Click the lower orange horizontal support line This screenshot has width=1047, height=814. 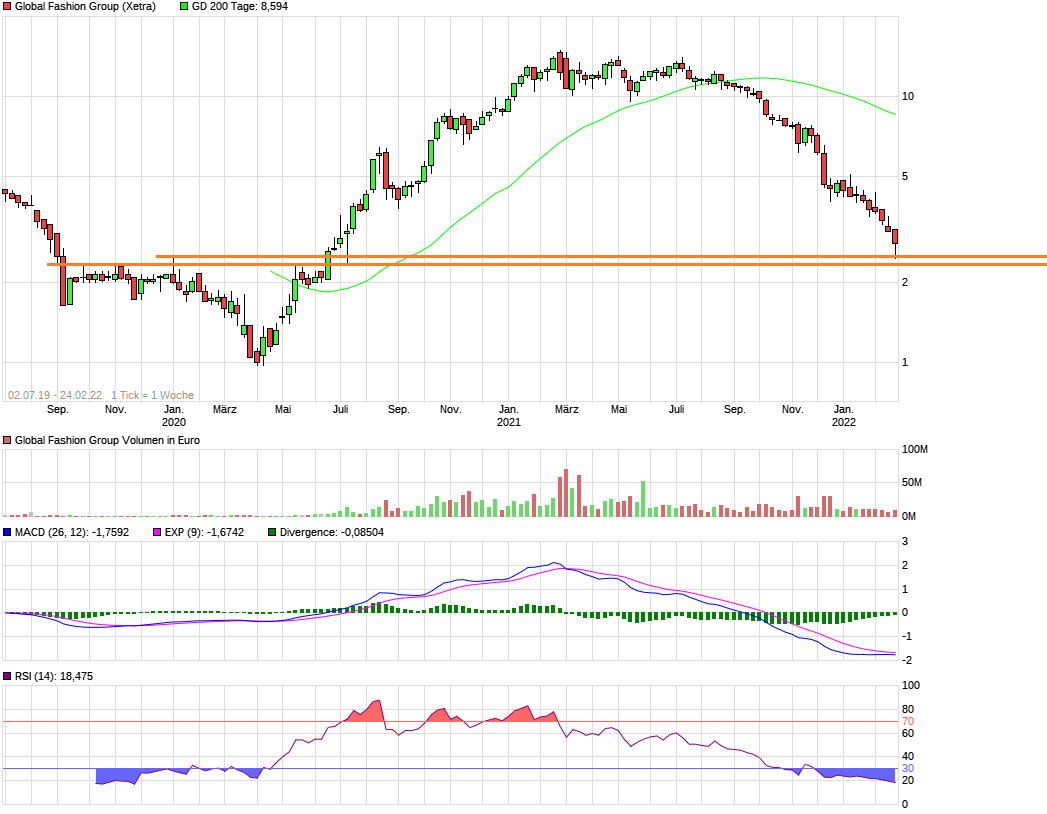coord(547,264)
